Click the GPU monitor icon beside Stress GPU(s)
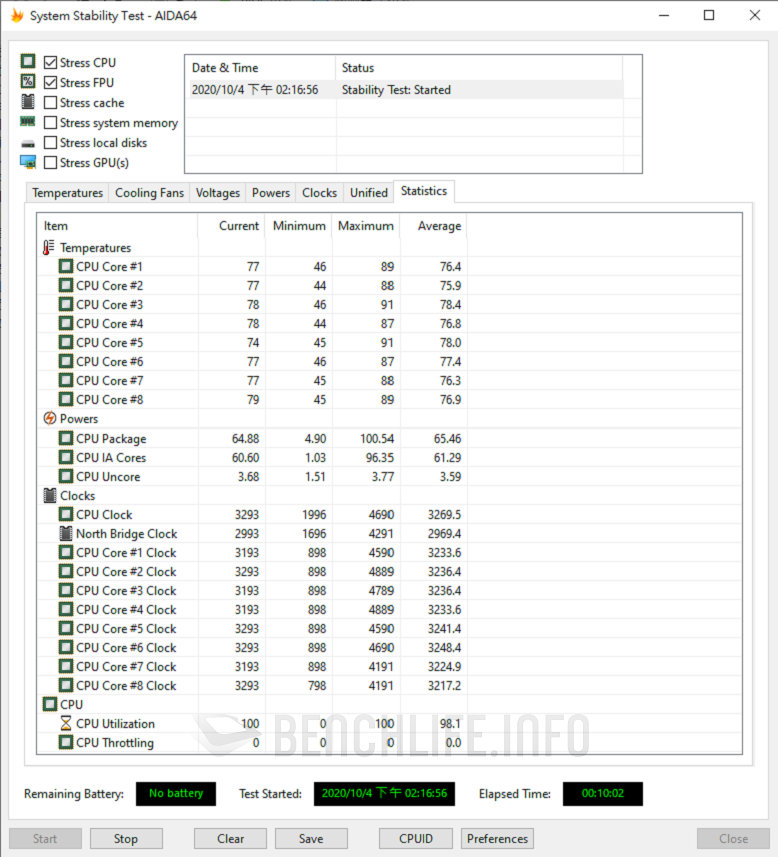The image size is (778, 857). 28,163
